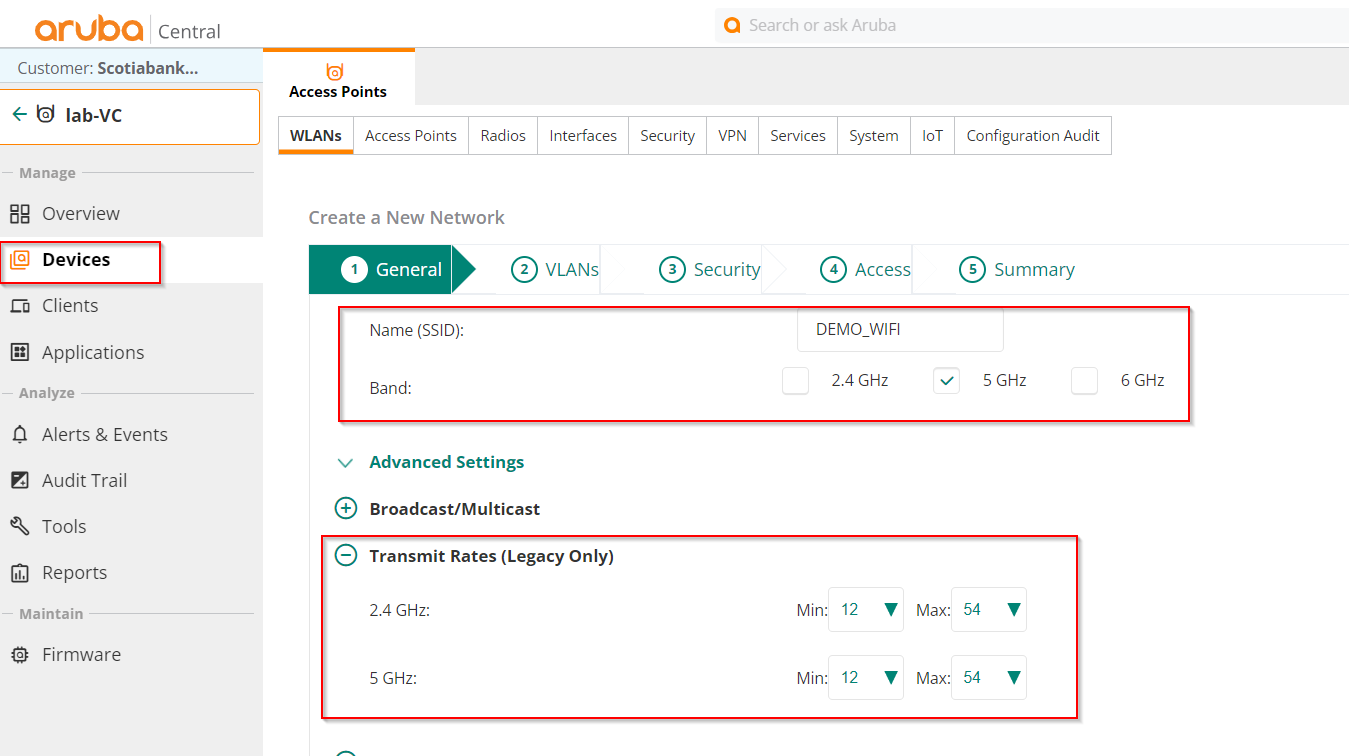
Task: Click the Customer: Scotiabank label
Action: point(108,68)
